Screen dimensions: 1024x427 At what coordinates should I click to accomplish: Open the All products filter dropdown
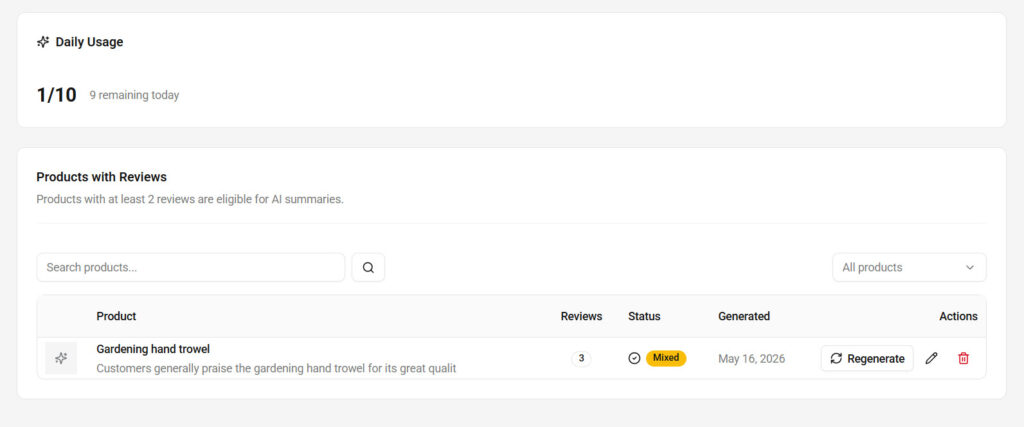click(909, 268)
